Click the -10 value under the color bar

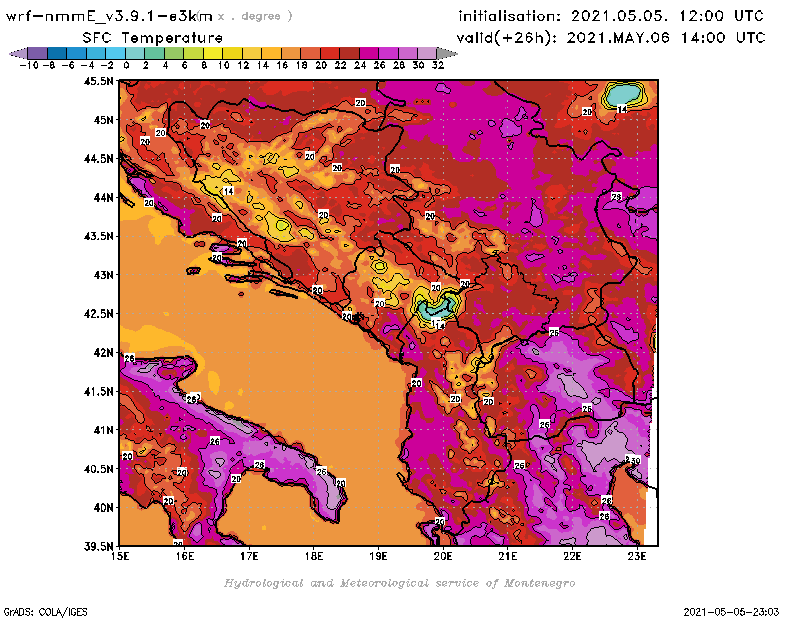[29, 65]
